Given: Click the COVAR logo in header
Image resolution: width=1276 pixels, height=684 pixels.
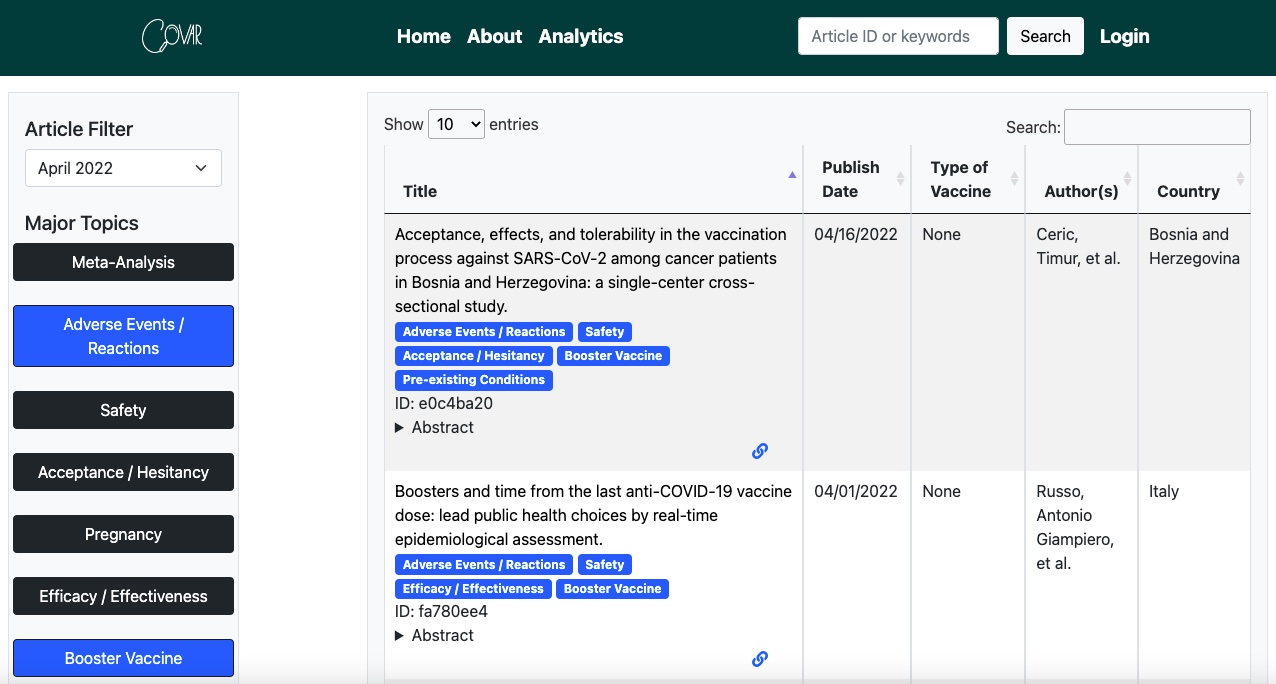Looking at the screenshot, I should tap(172, 36).
